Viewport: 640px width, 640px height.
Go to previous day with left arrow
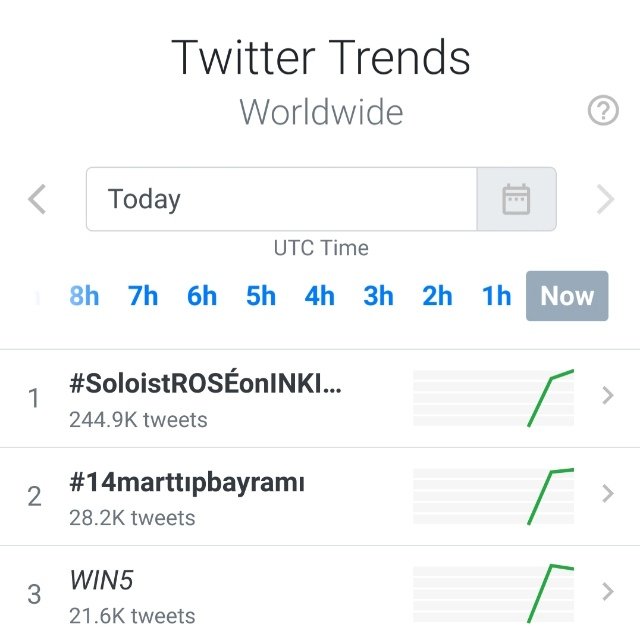pyautogui.click(x=37, y=199)
